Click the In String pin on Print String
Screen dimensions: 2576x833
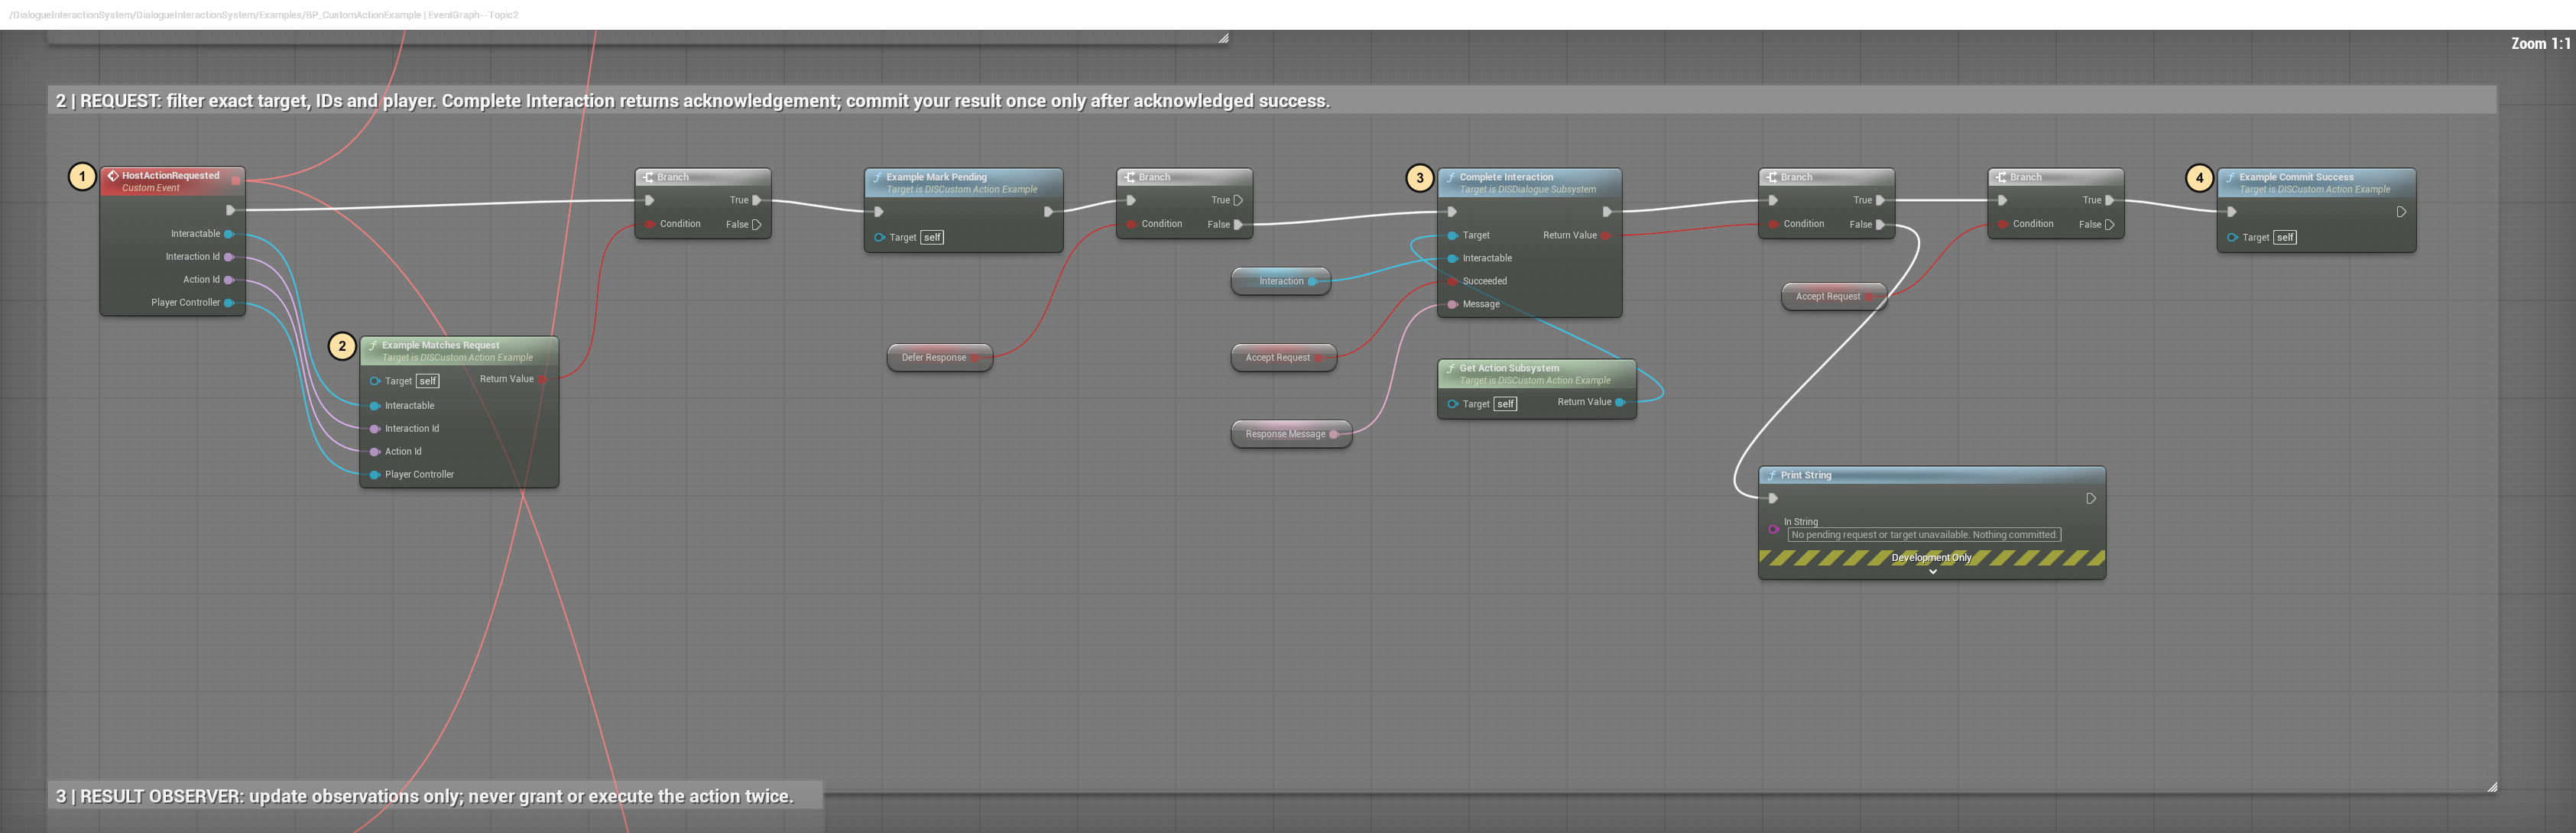(x=1774, y=529)
